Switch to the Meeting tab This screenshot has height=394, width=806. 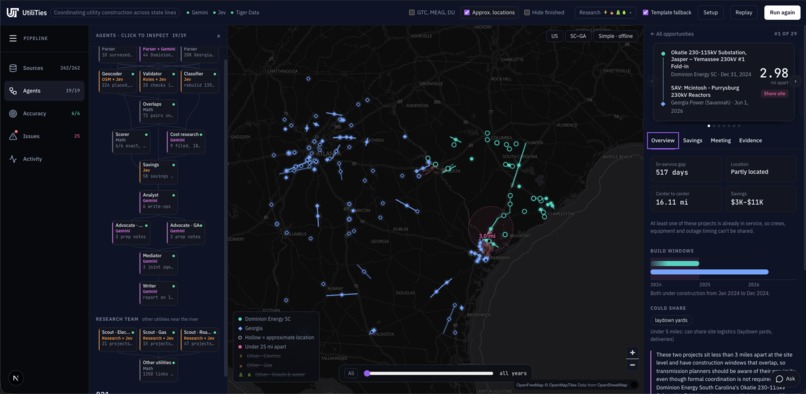point(721,140)
